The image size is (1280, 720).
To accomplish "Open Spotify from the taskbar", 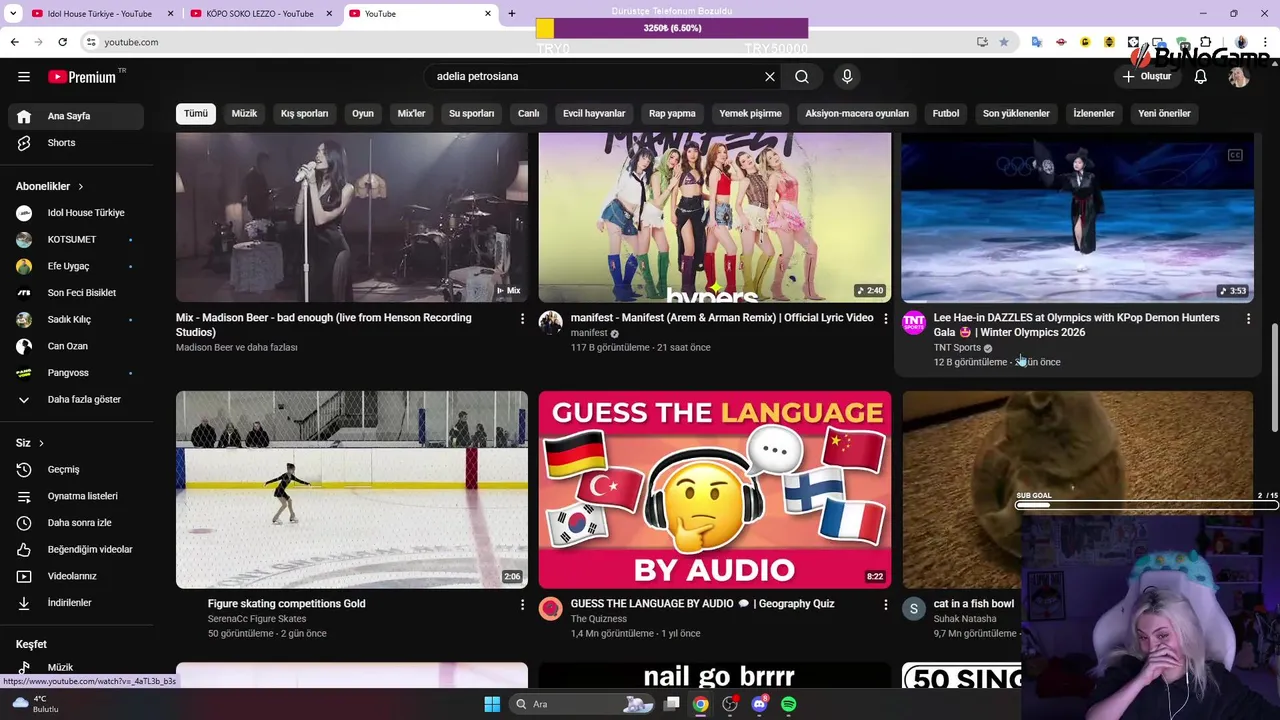I will click(788, 704).
